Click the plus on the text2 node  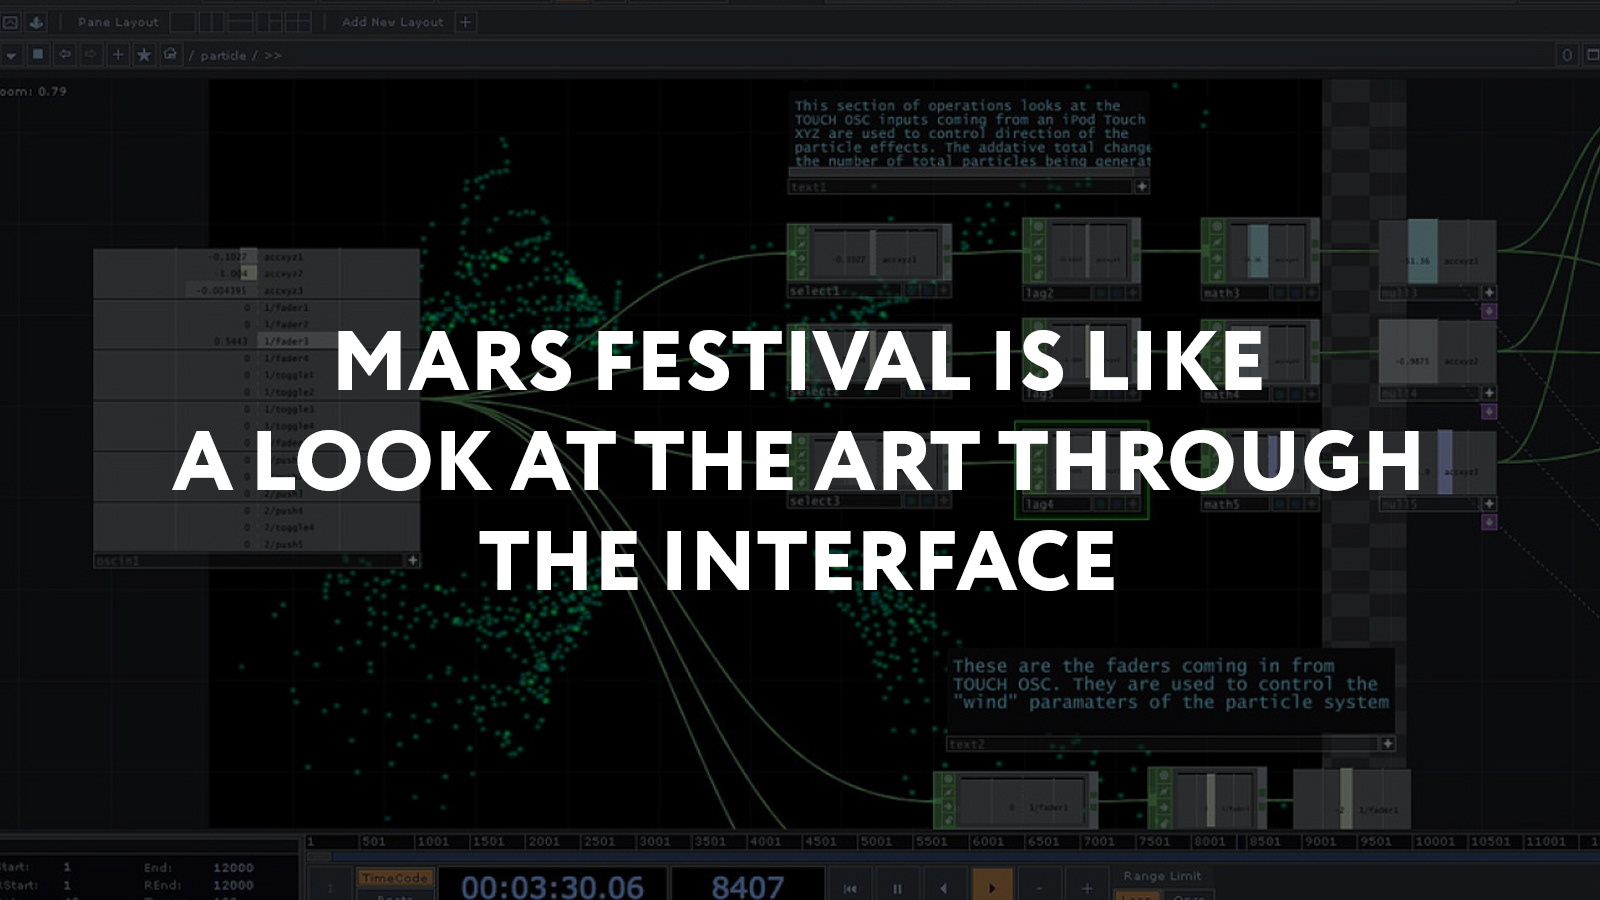click(1387, 743)
